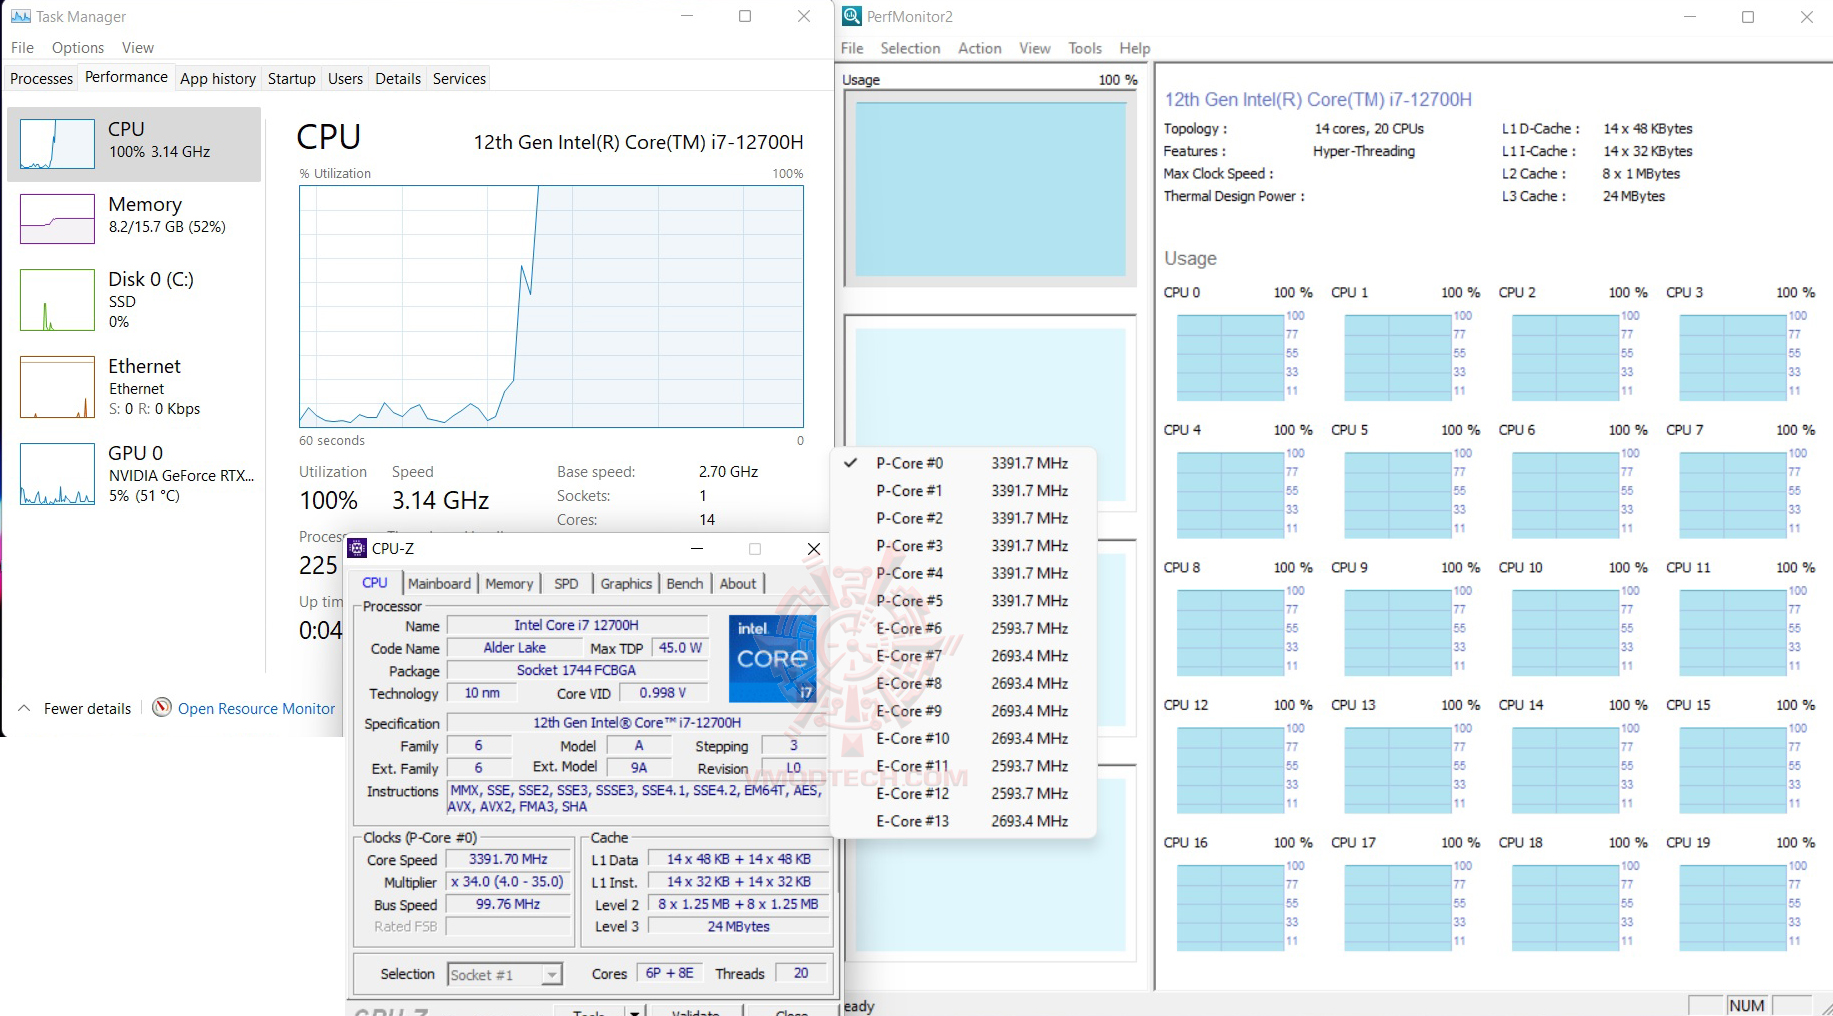Viewport: 1833px width, 1016px height.
Task: Select the CPU tab in CPU-Z
Action: [x=375, y=583]
